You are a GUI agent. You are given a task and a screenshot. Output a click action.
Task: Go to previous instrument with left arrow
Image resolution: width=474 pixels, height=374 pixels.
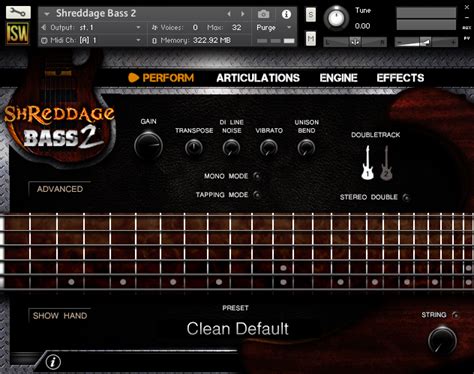(229, 14)
